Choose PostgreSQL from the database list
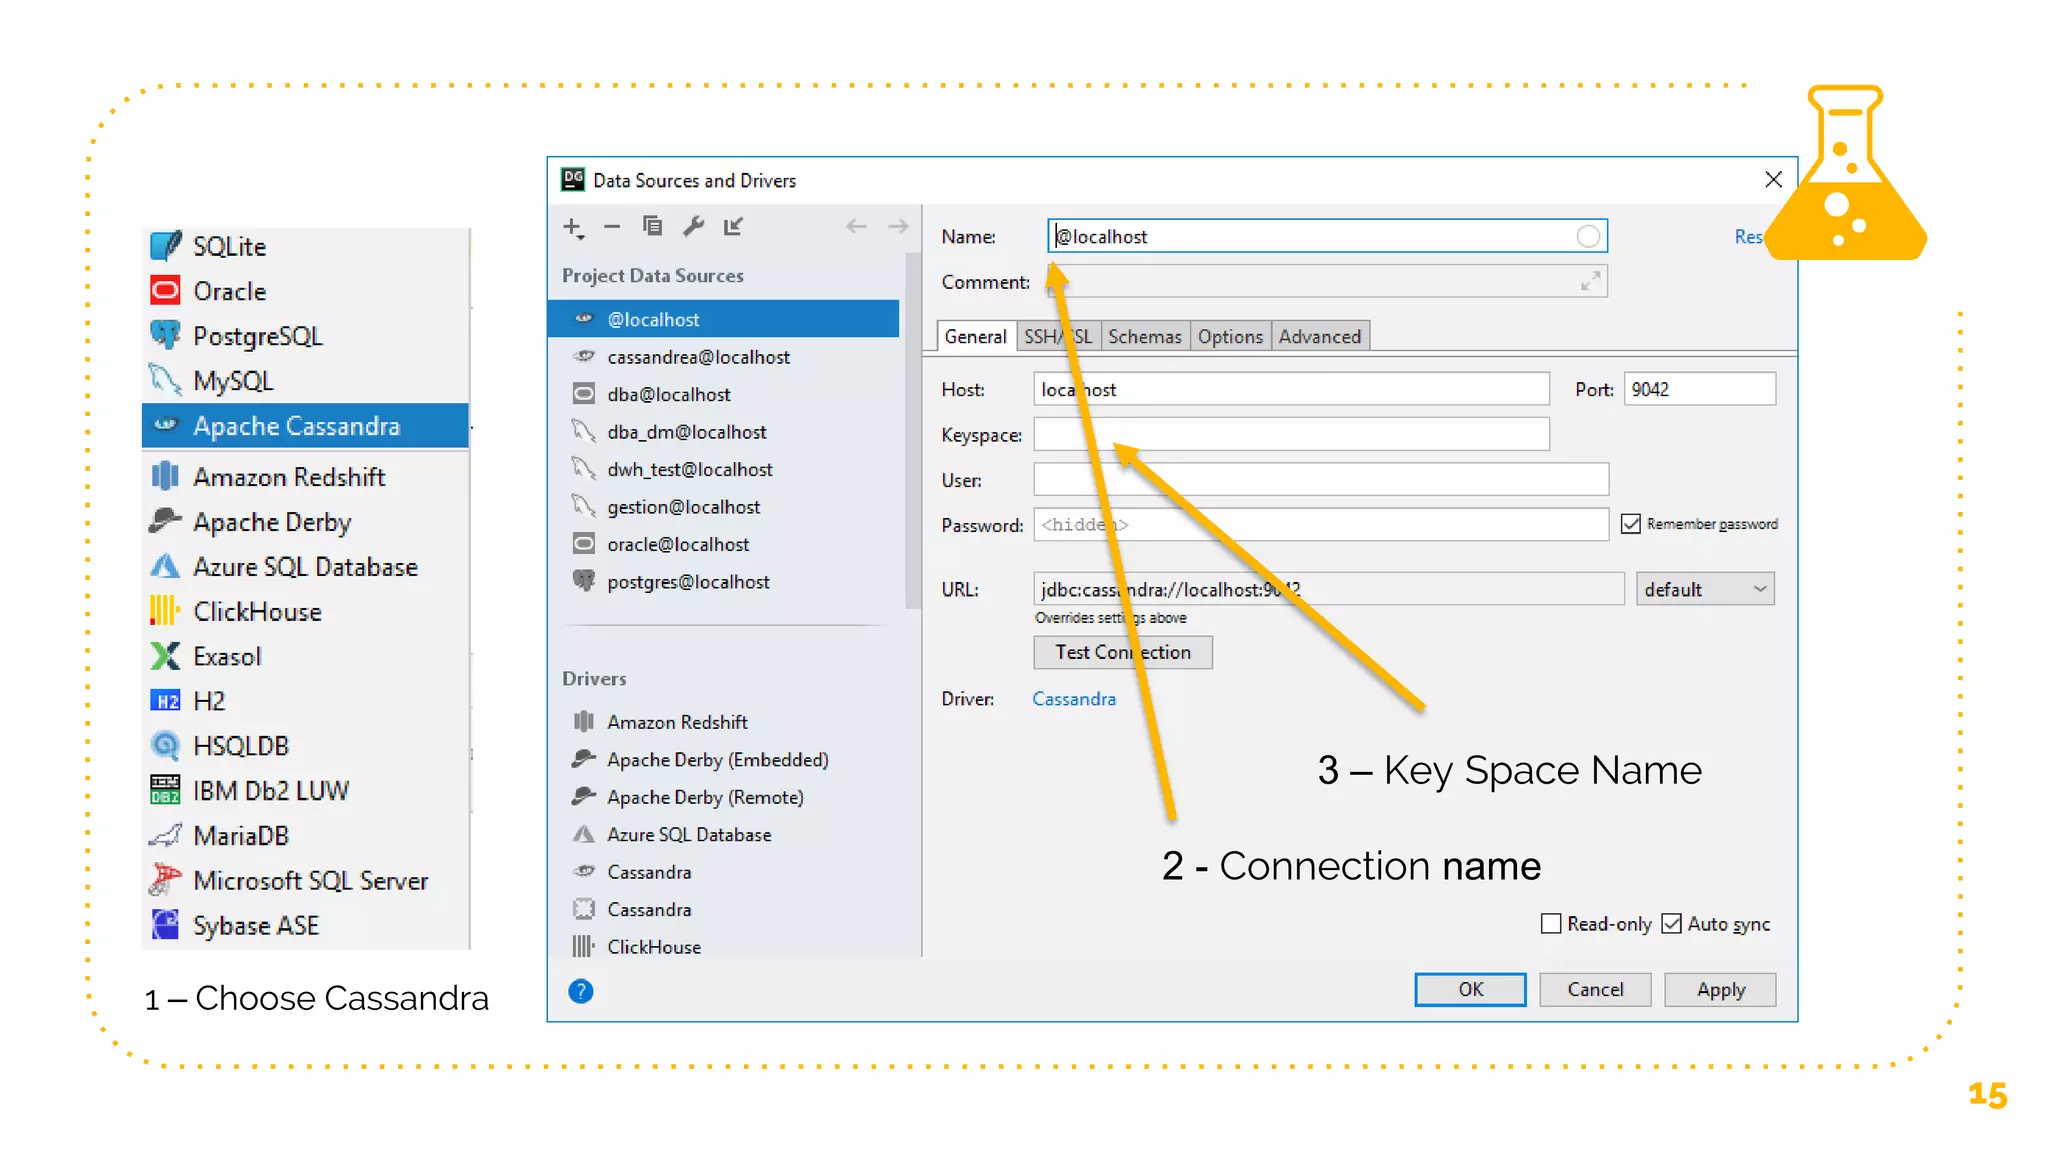 click(x=306, y=336)
